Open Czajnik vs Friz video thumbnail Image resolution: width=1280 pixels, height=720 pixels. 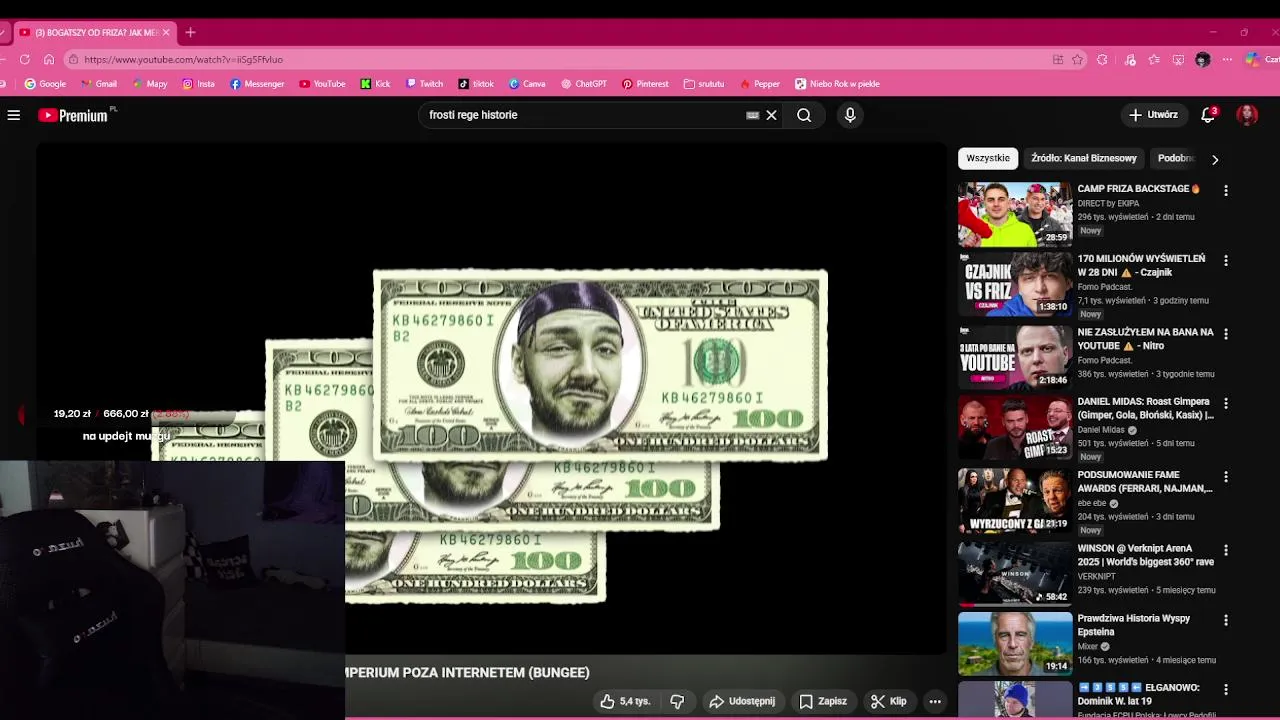(x=1015, y=284)
